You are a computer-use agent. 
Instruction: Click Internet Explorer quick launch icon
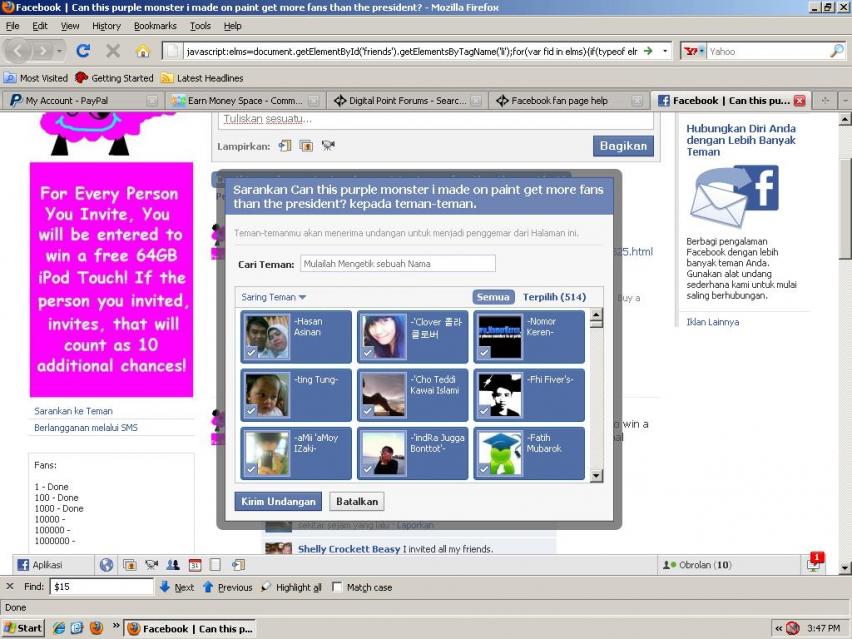point(59,628)
